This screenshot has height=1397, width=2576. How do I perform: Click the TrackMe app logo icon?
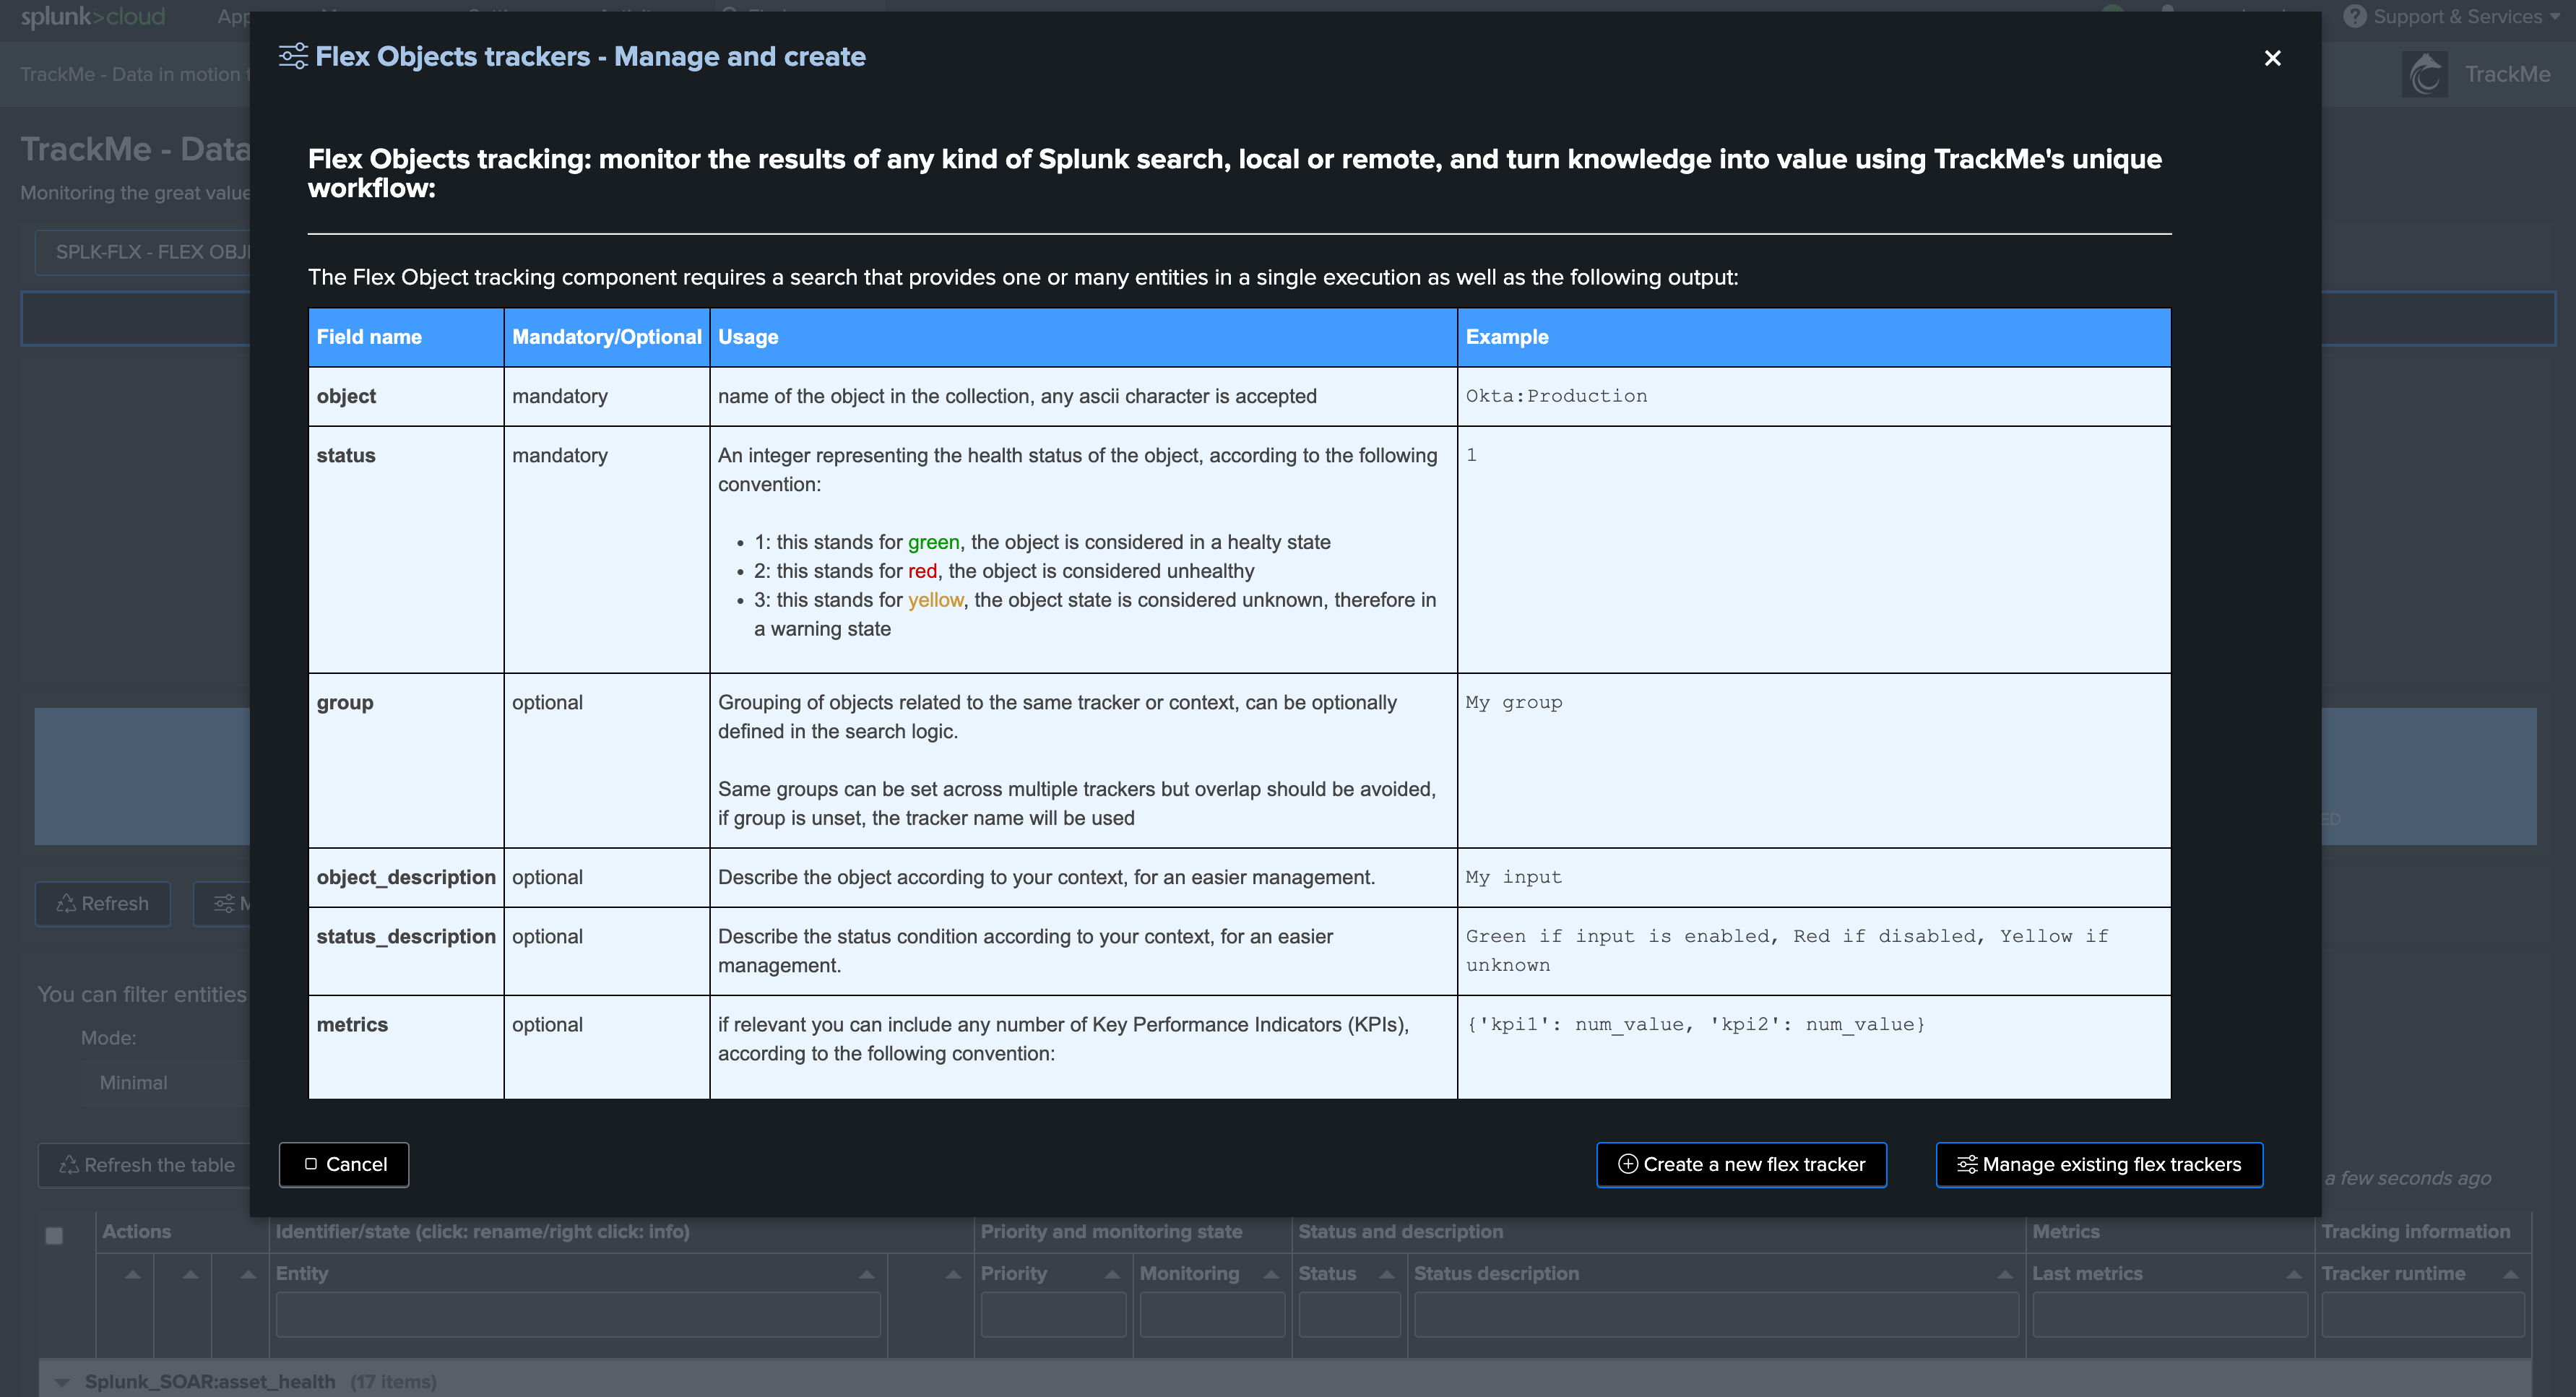2424,74
